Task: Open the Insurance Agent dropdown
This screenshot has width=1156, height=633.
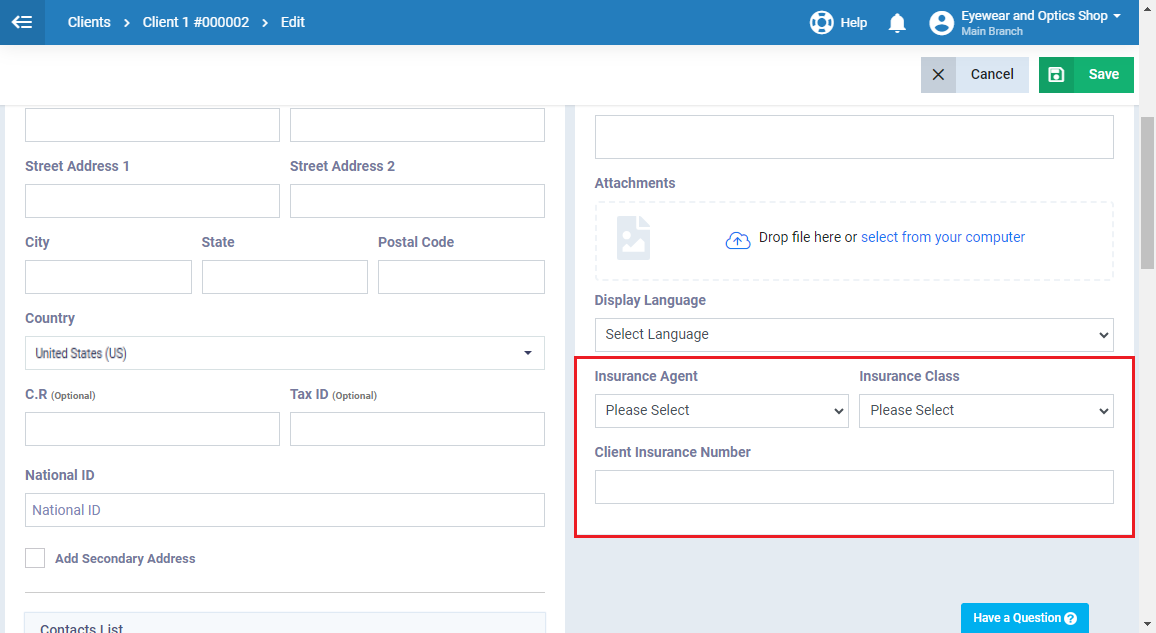Action: point(721,410)
